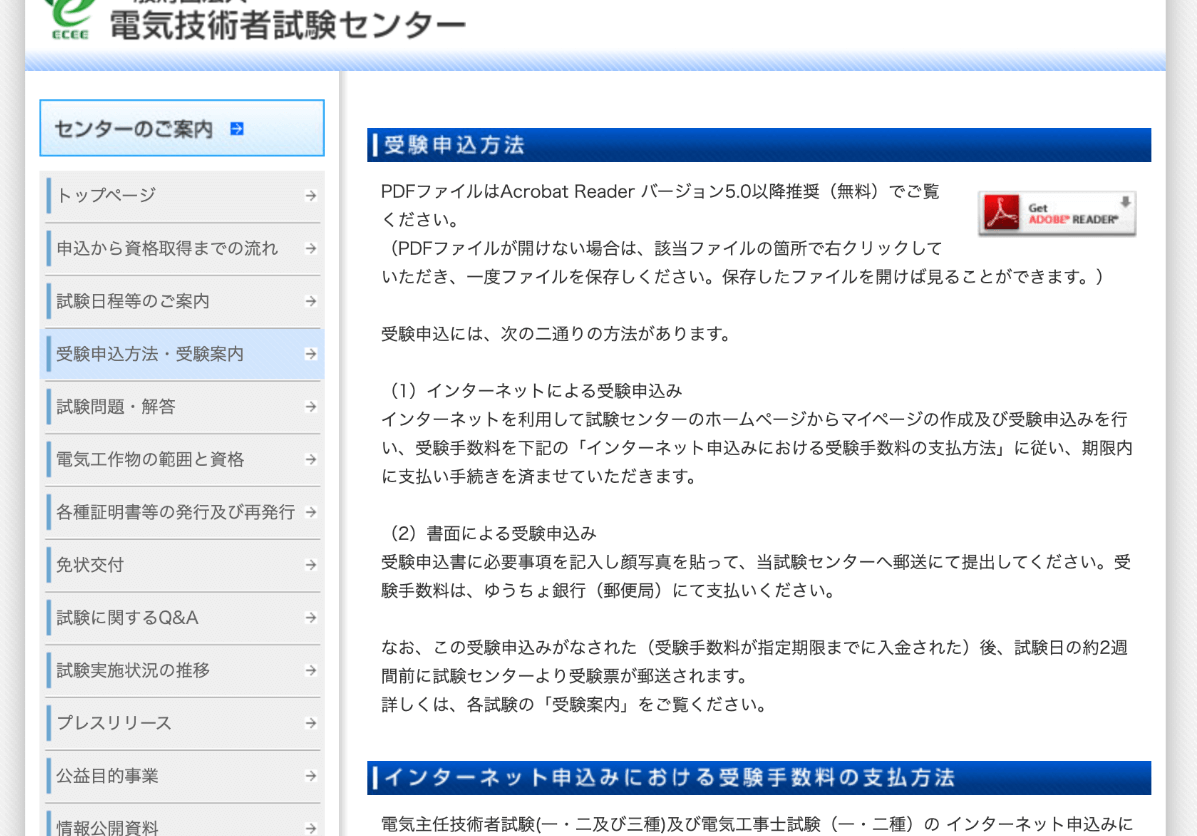This screenshot has height=836, width=1197.
Task: Click the text （2）書面による受験申込み
Action: pos(489,533)
